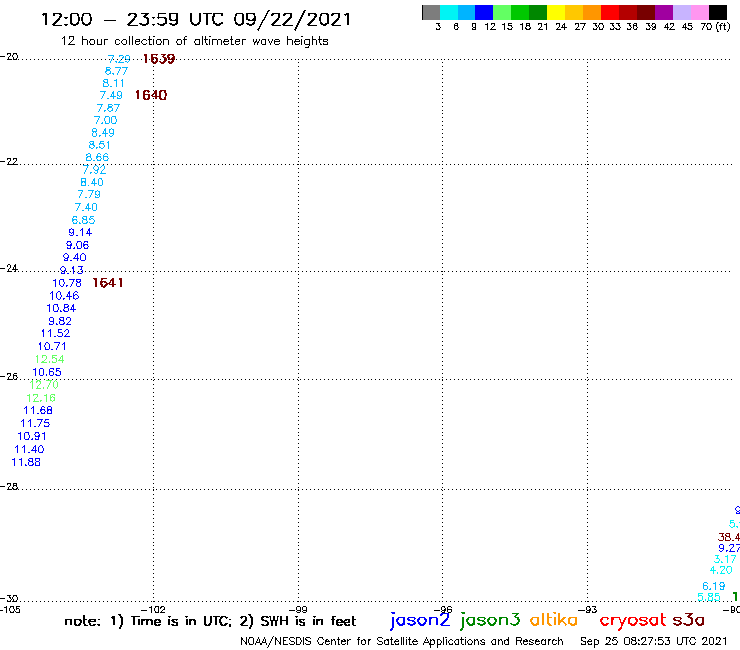Select the 1640 time marker
This screenshot has height=650, width=740.
tap(151, 95)
